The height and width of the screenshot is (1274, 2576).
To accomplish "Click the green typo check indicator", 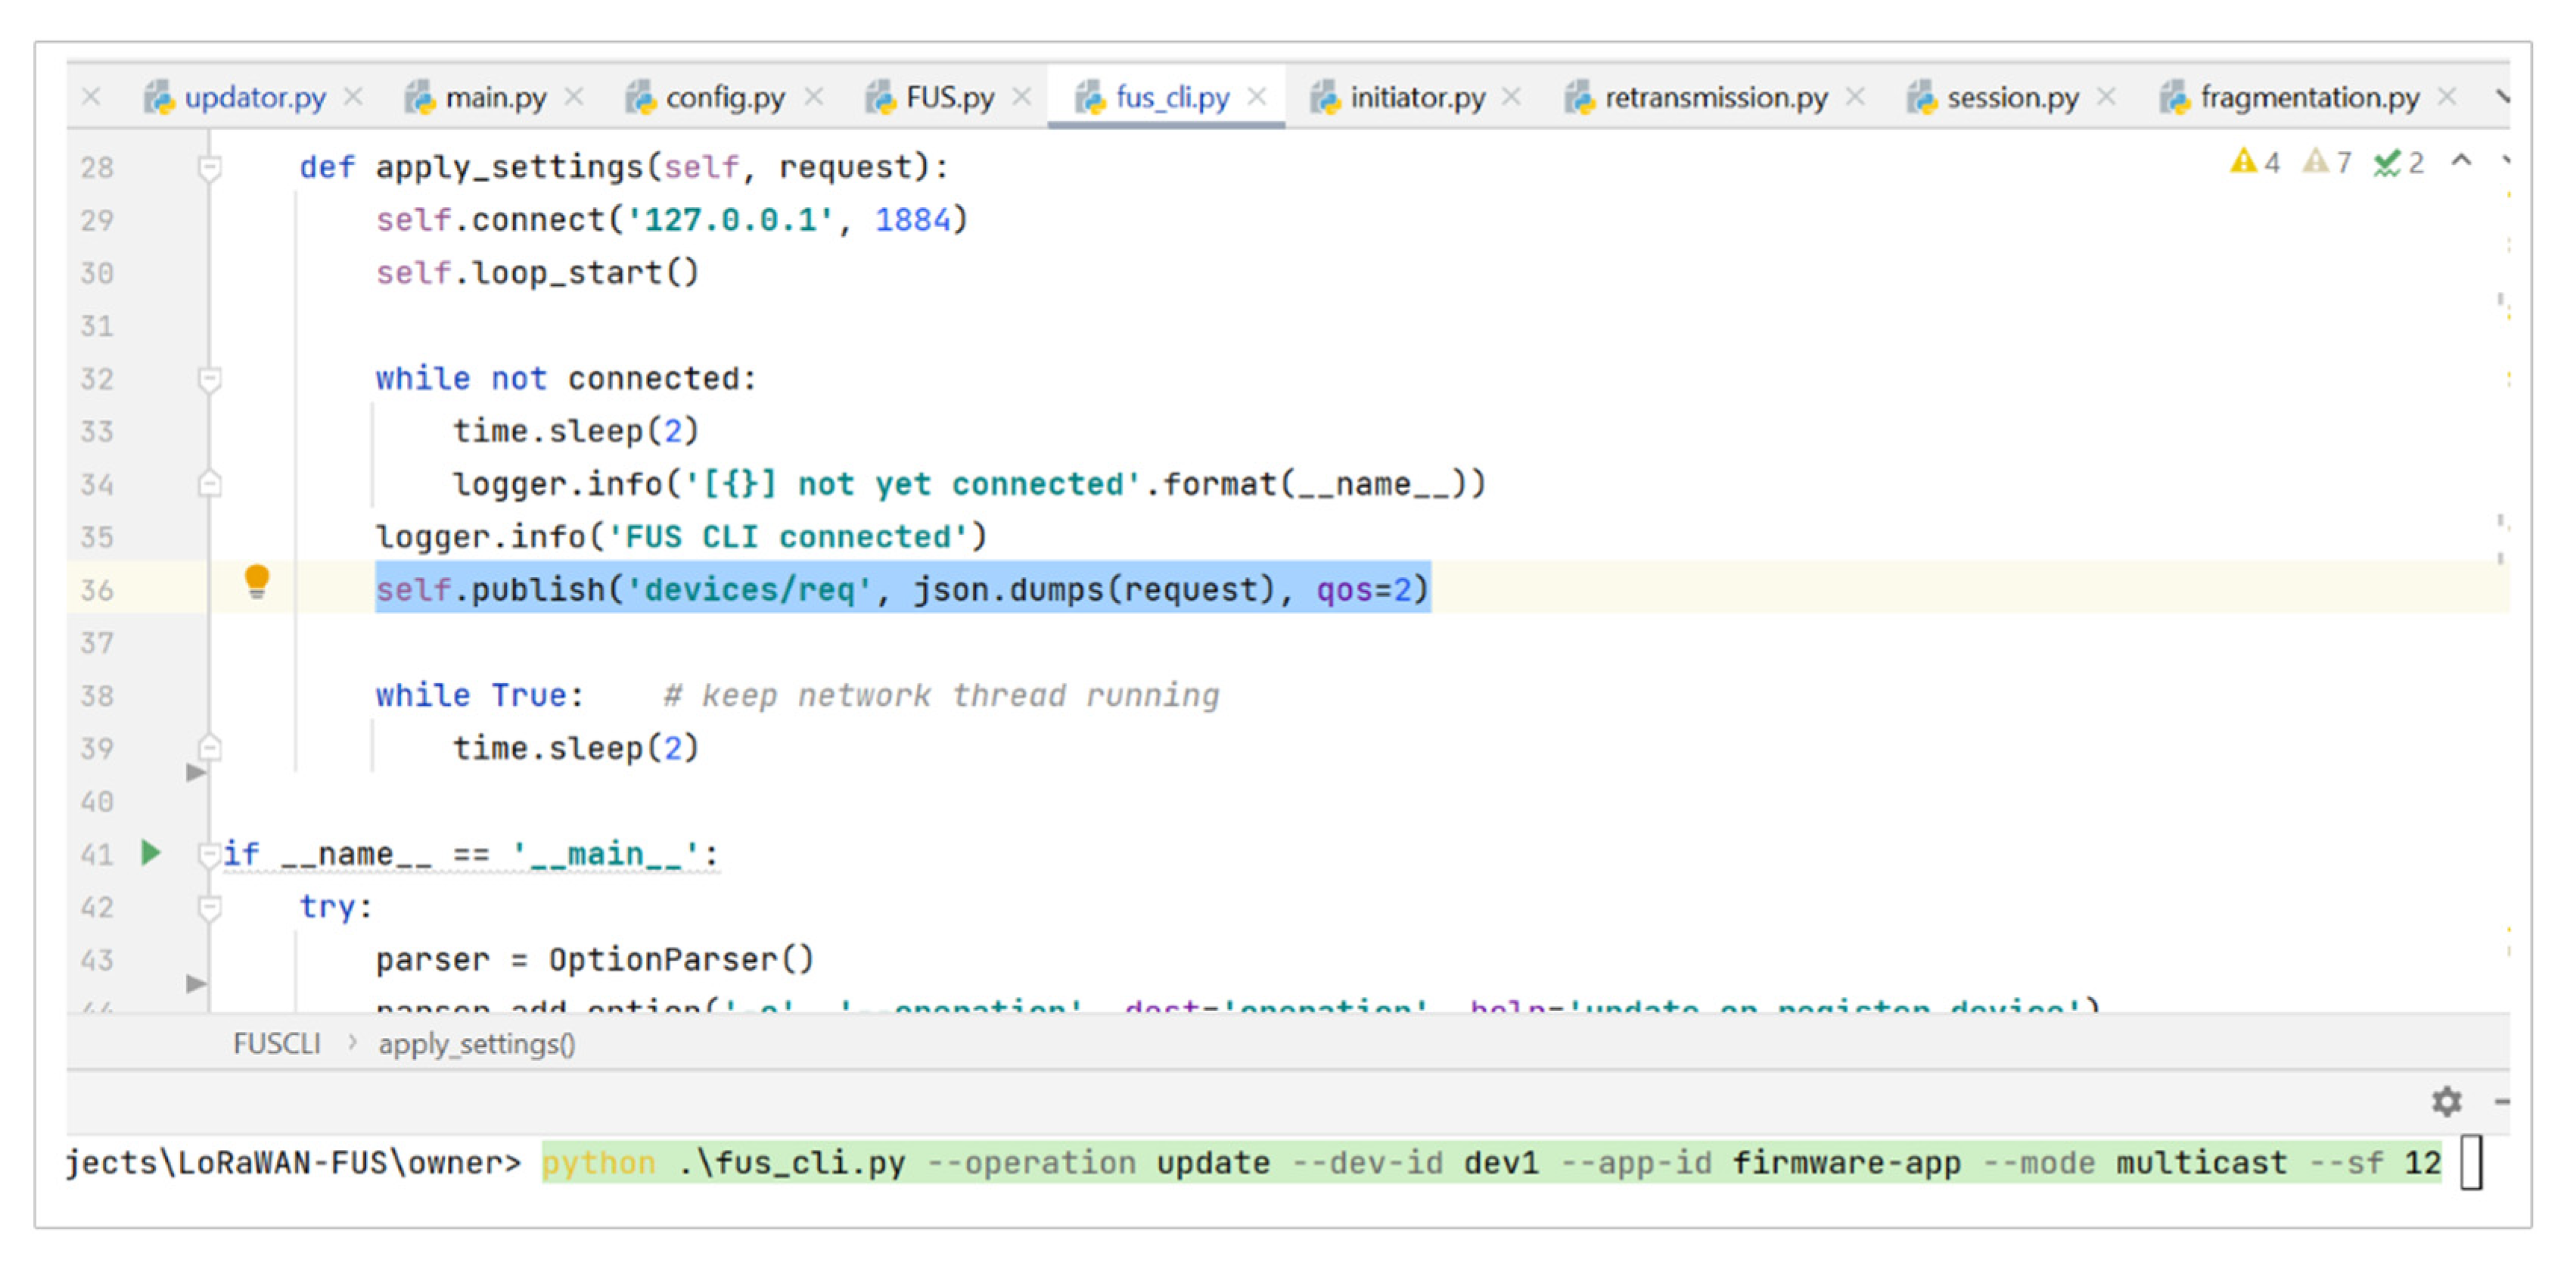I will tap(2398, 162).
